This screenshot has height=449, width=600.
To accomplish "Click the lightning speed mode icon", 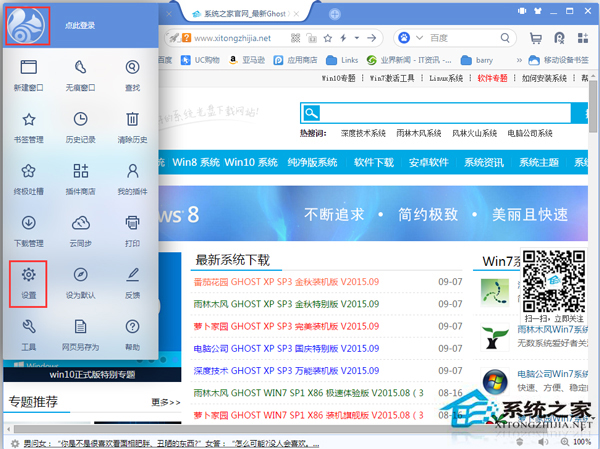I will point(343,38).
